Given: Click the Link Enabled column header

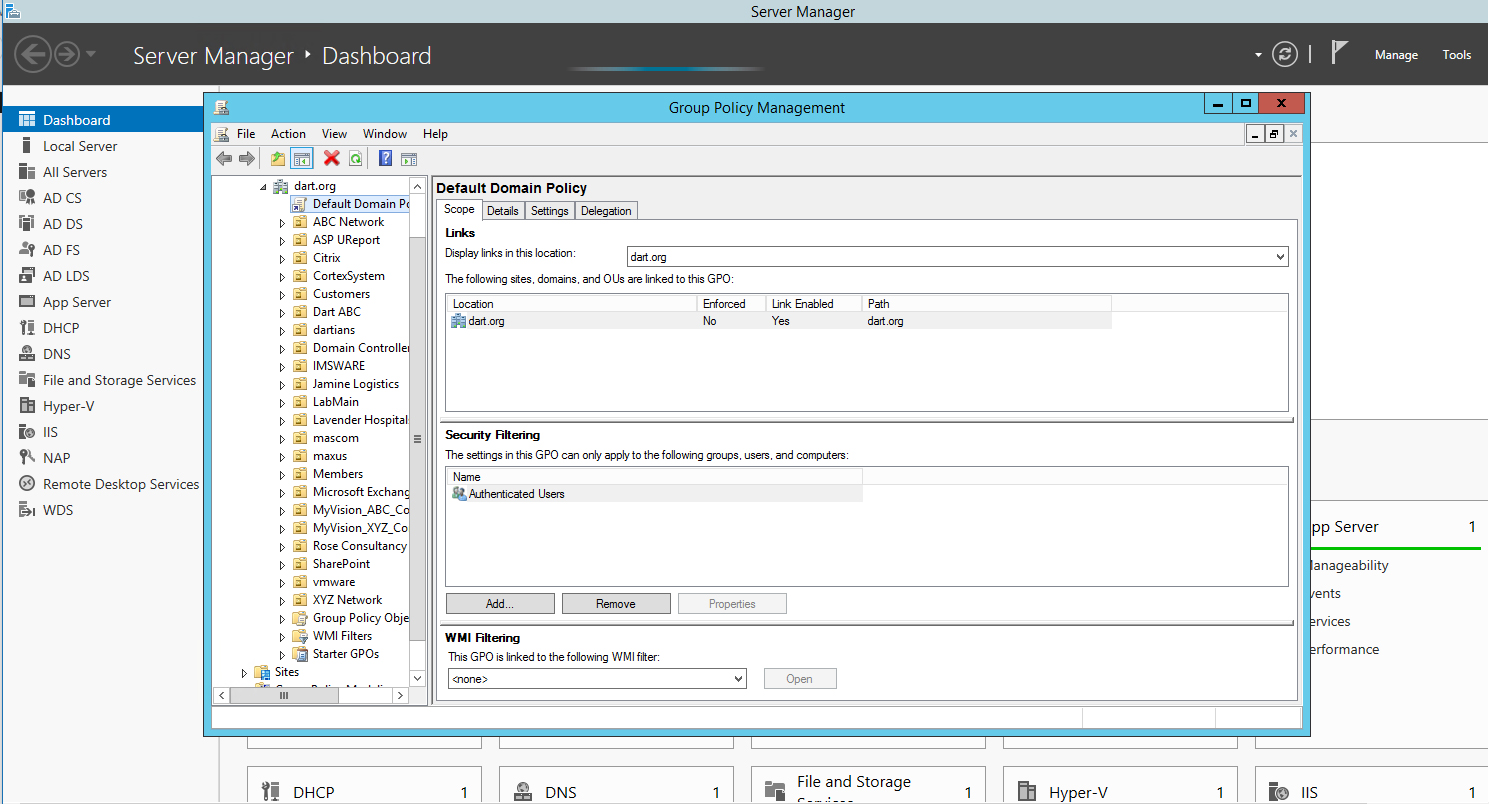Looking at the screenshot, I should tap(813, 304).
